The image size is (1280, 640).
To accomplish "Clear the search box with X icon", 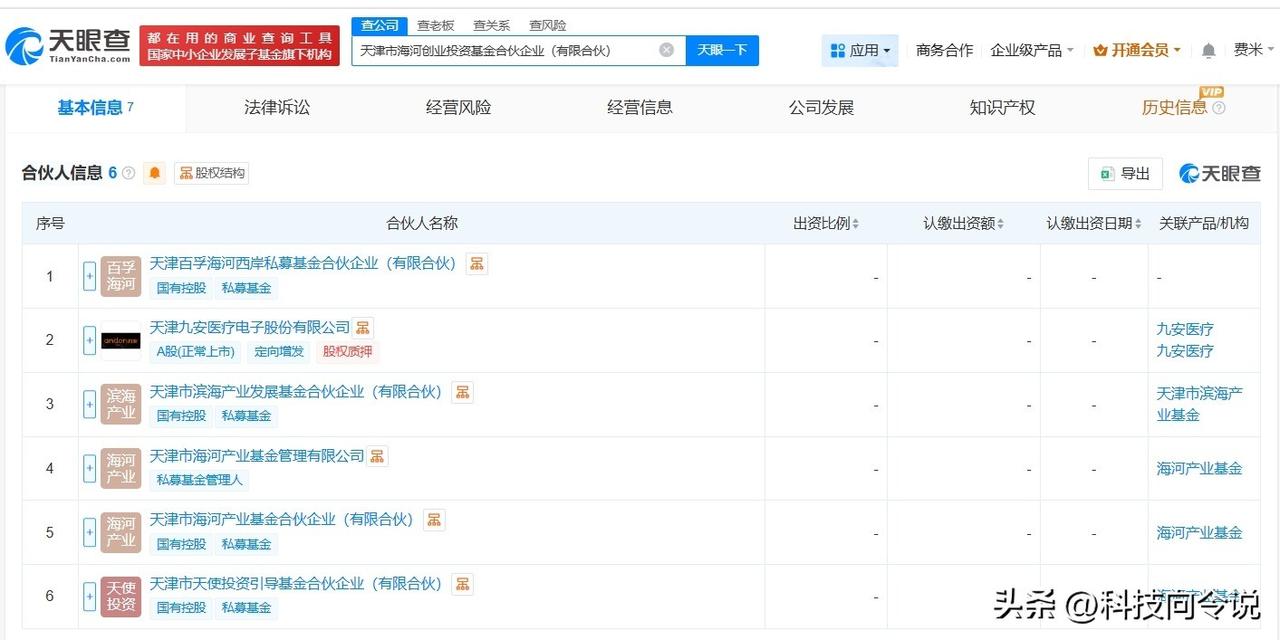I will [666, 50].
